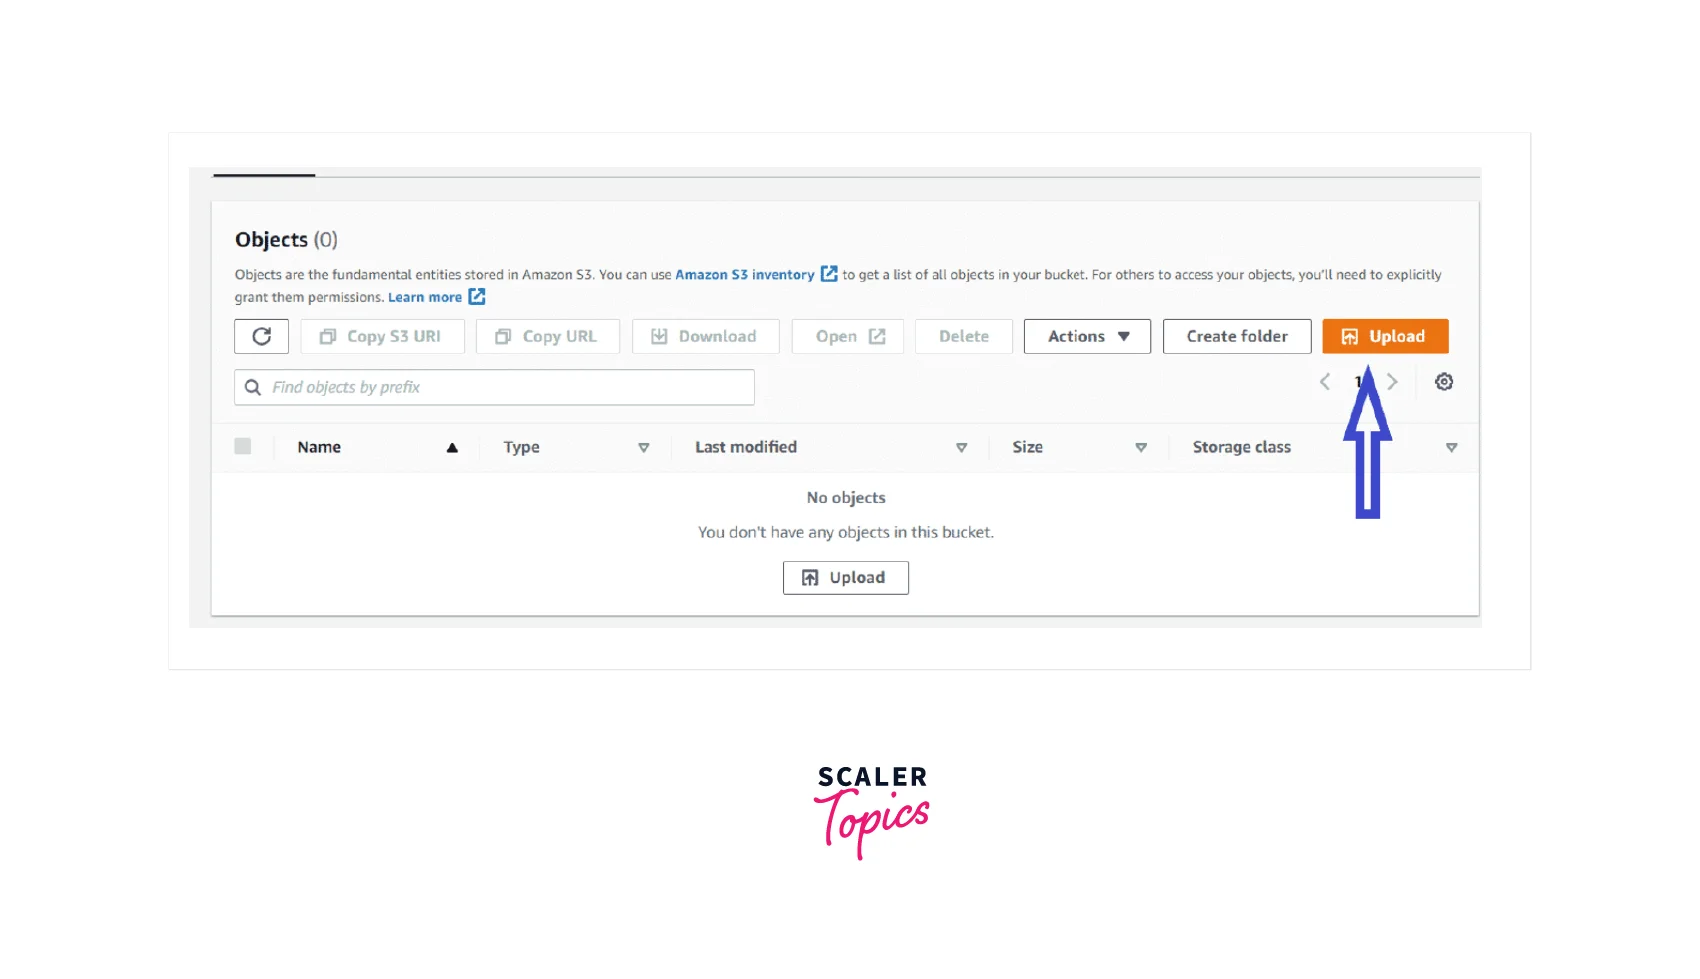
Task: Sort objects by the Size column arrow
Action: tap(1140, 448)
